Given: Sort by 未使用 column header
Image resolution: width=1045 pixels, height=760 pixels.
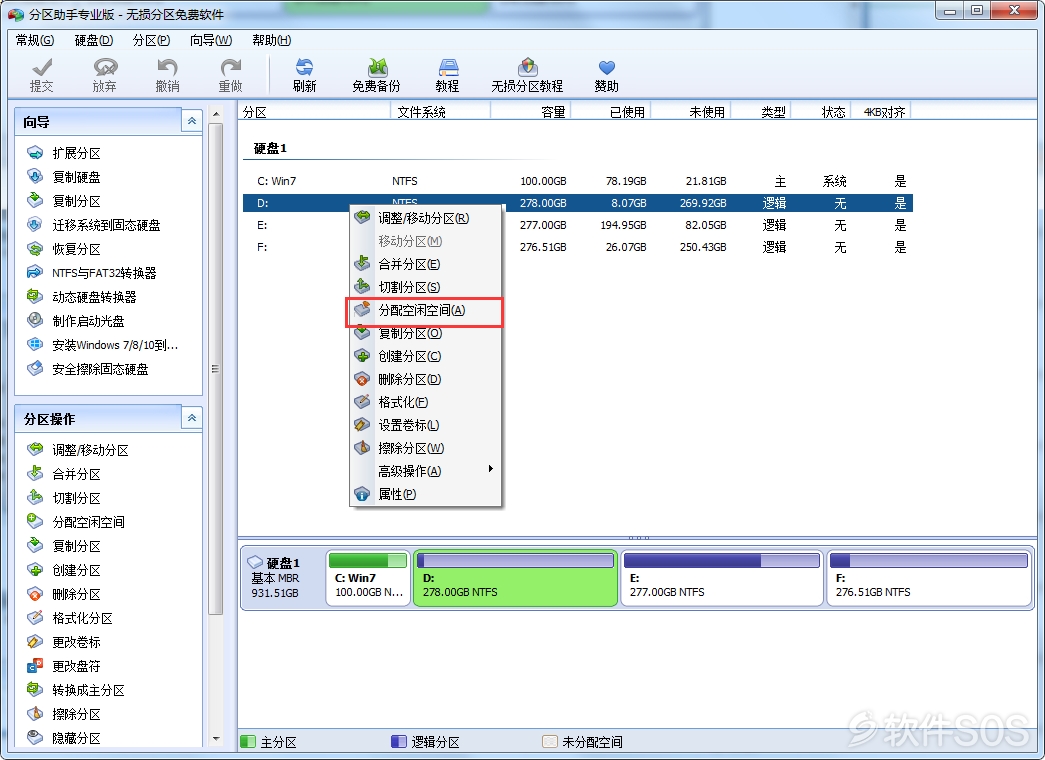Looking at the screenshot, I should click(690, 112).
